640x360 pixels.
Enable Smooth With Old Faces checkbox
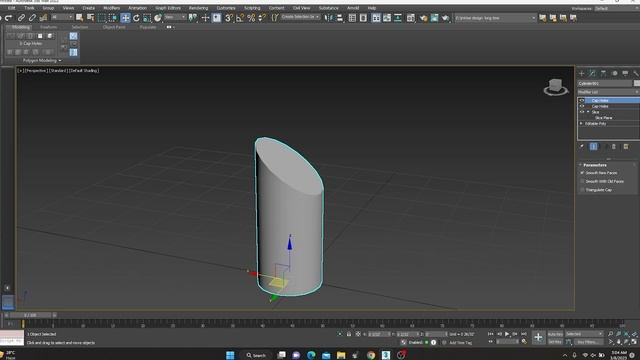(x=582, y=181)
